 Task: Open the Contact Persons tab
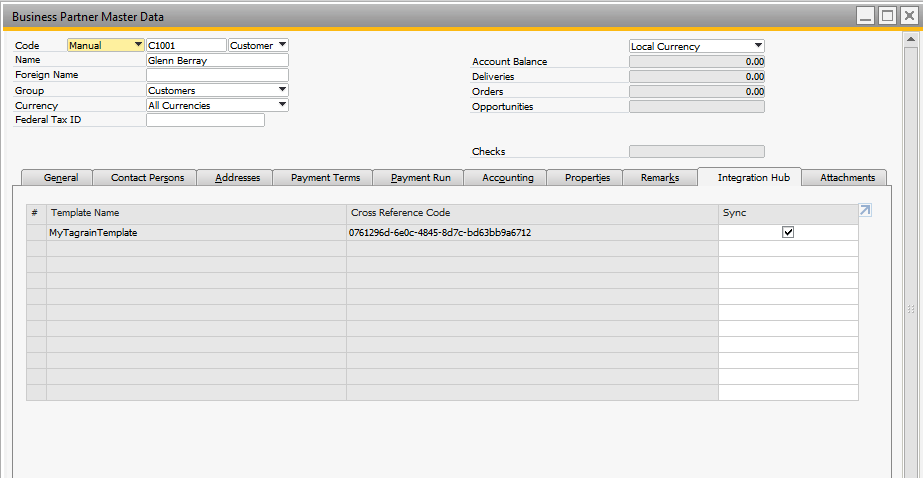pos(147,178)
